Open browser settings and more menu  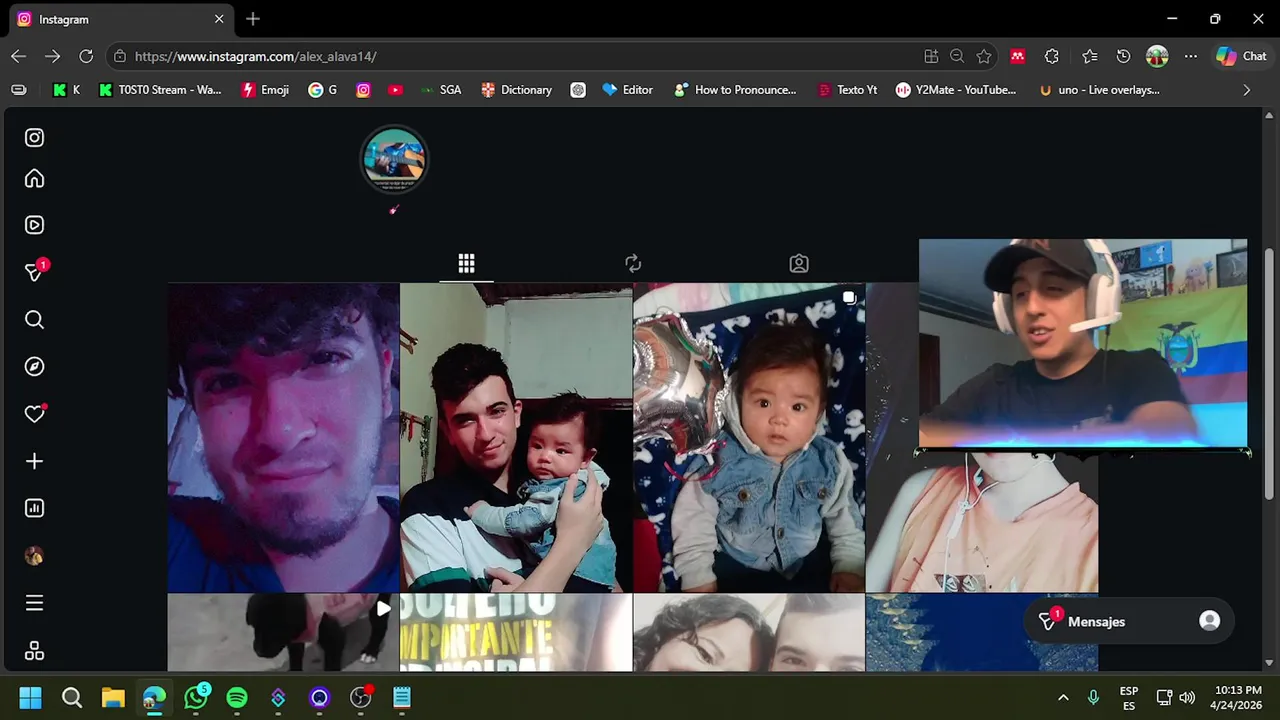pos(1191,56)
